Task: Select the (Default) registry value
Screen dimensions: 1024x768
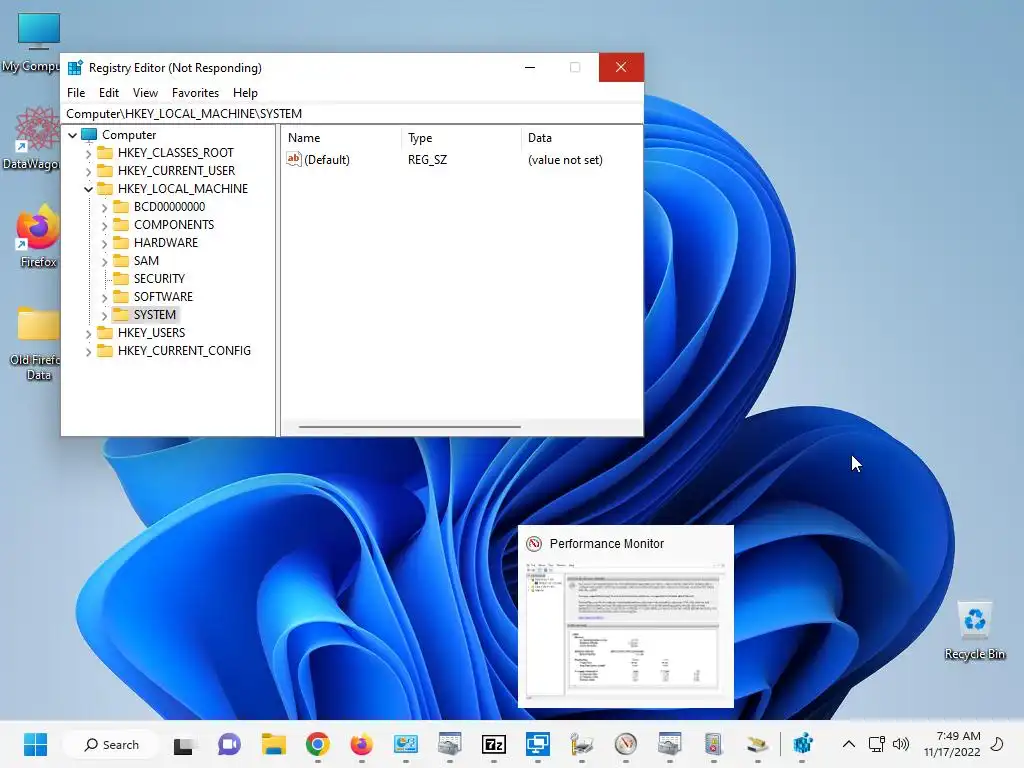Action: pos(327,160)
